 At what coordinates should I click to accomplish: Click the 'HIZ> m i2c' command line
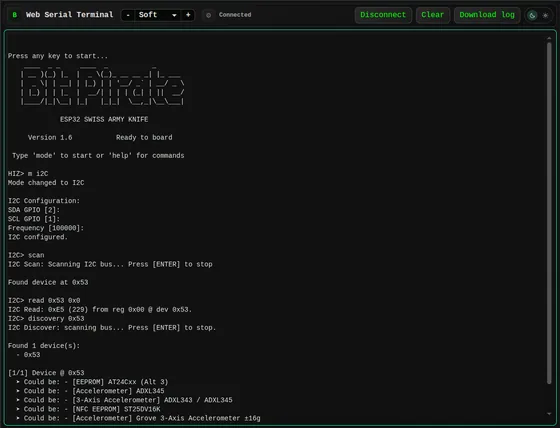coord(28,174)
